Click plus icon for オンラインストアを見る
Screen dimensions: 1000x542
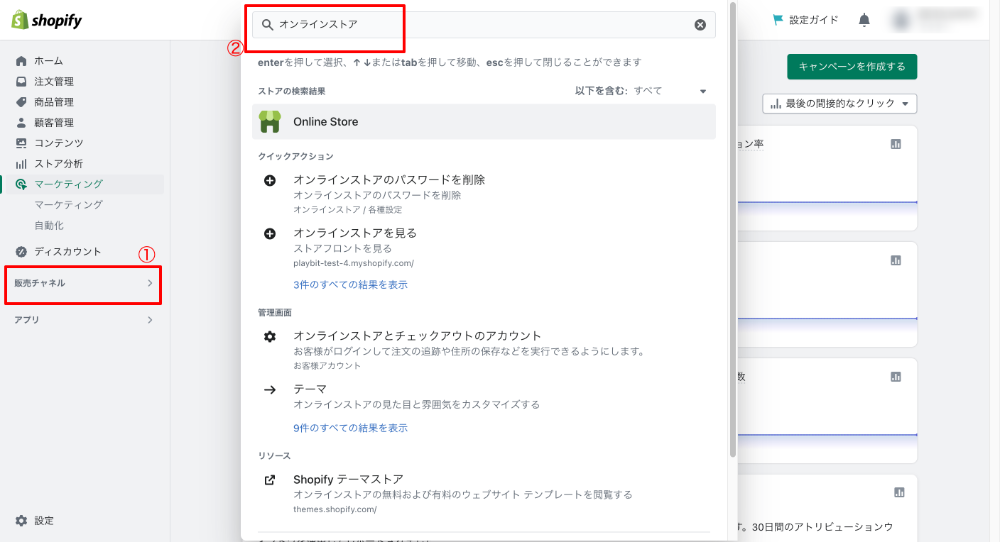tap(270, 233)
